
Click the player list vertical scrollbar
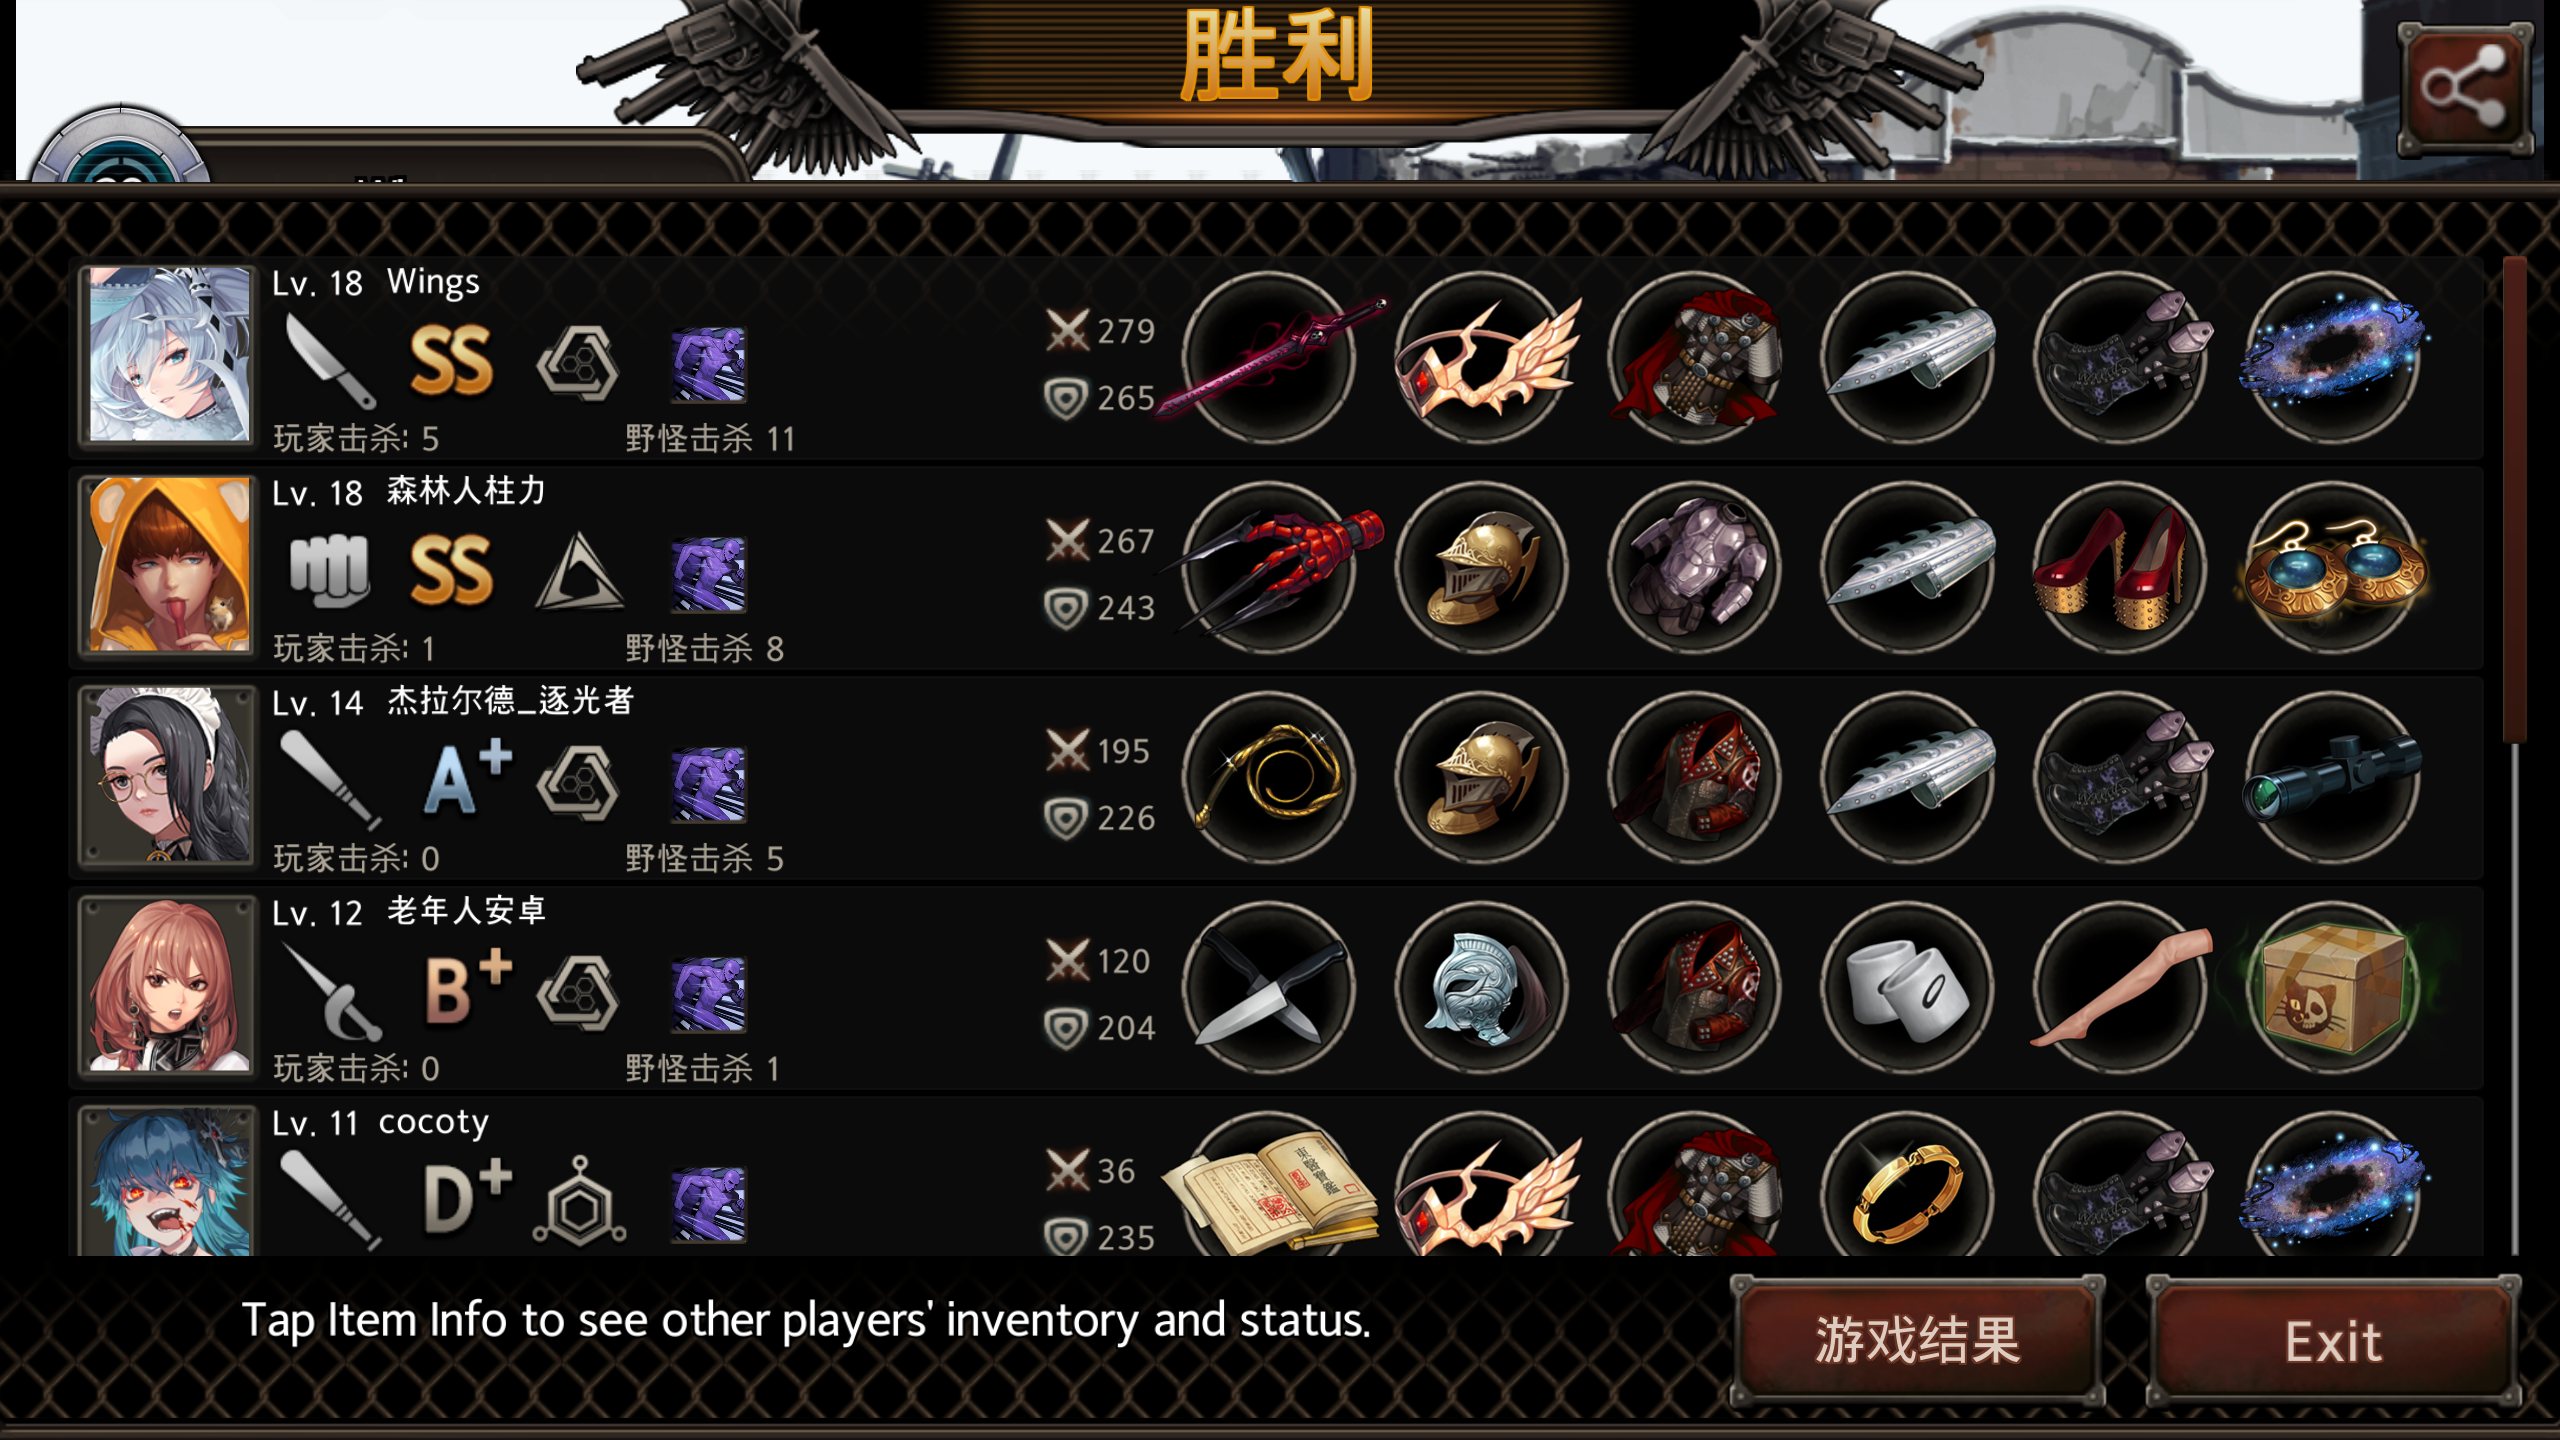pos(2515,755)
